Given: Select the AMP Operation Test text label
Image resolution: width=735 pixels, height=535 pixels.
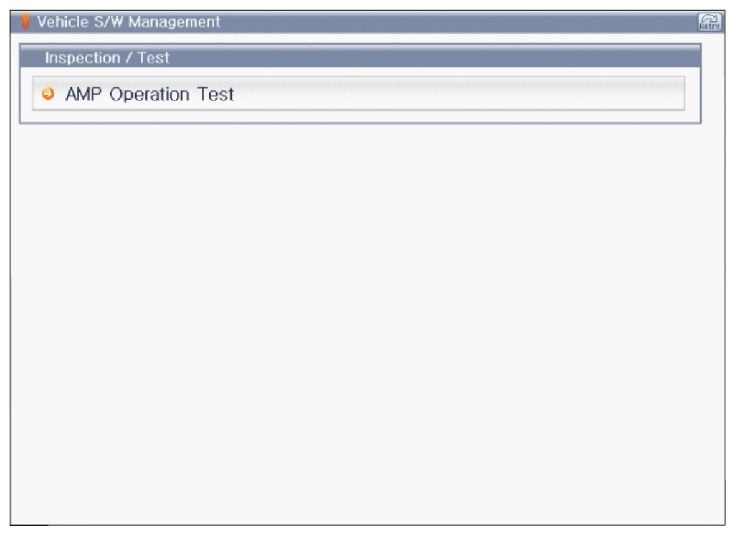Looking at the screenshot, I should coord(150,94).
